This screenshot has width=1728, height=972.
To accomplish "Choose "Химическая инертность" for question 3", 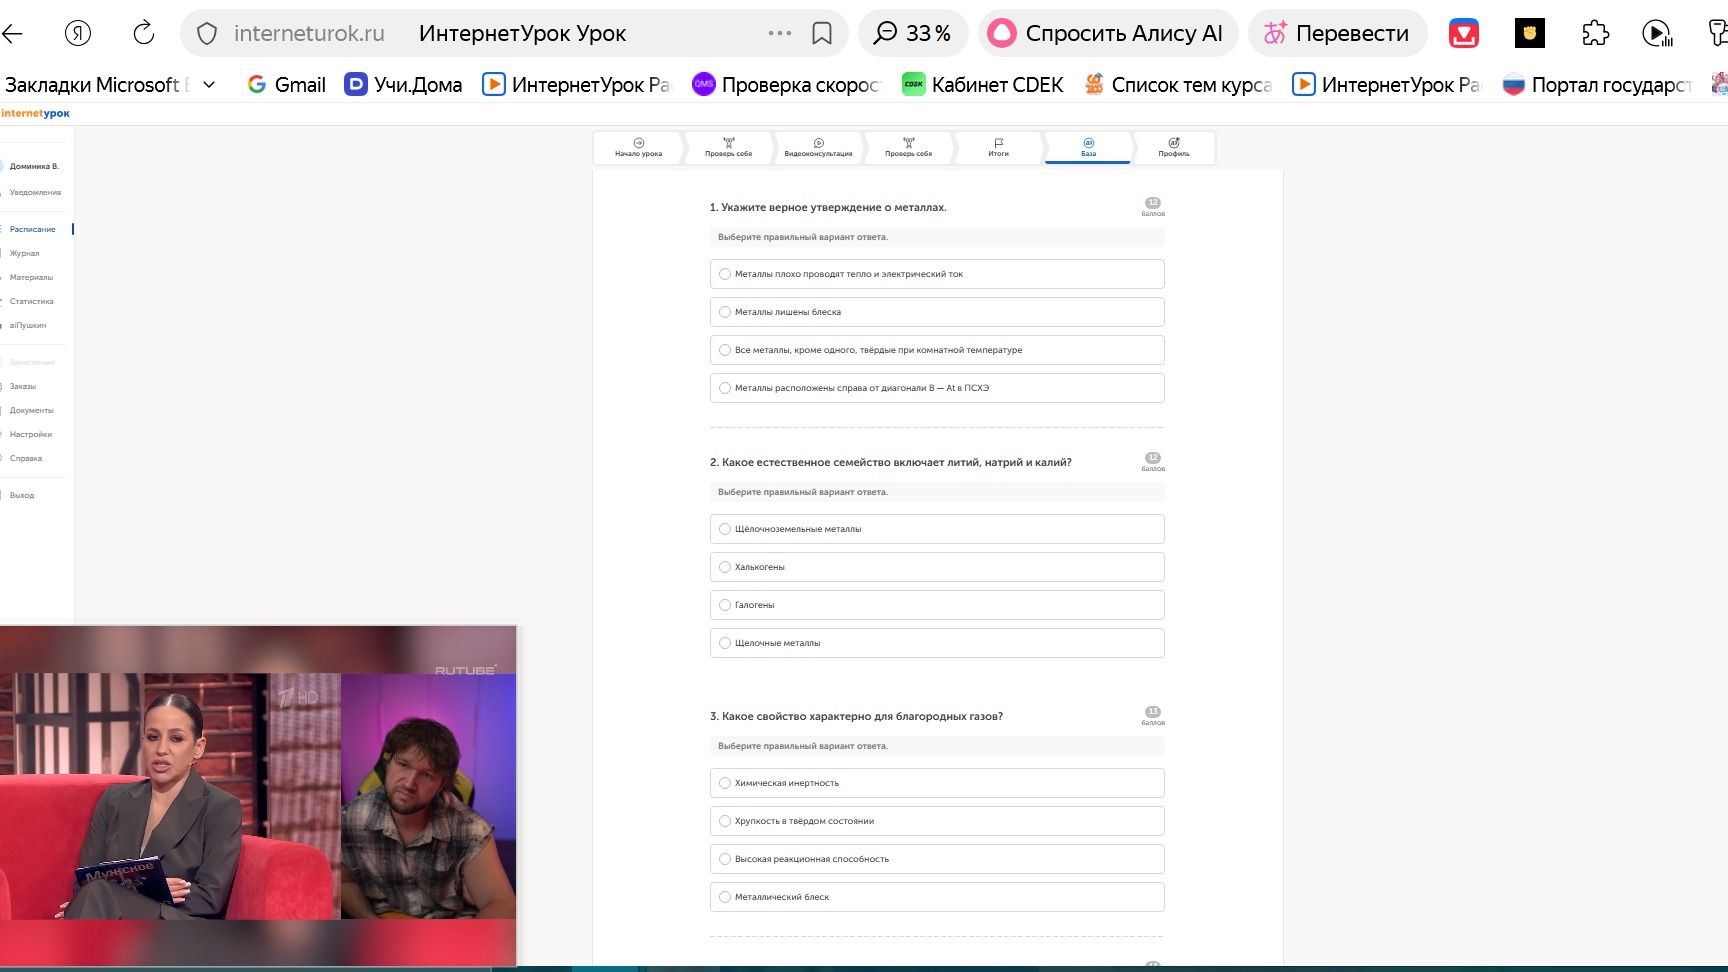I will tap(937, 783).
